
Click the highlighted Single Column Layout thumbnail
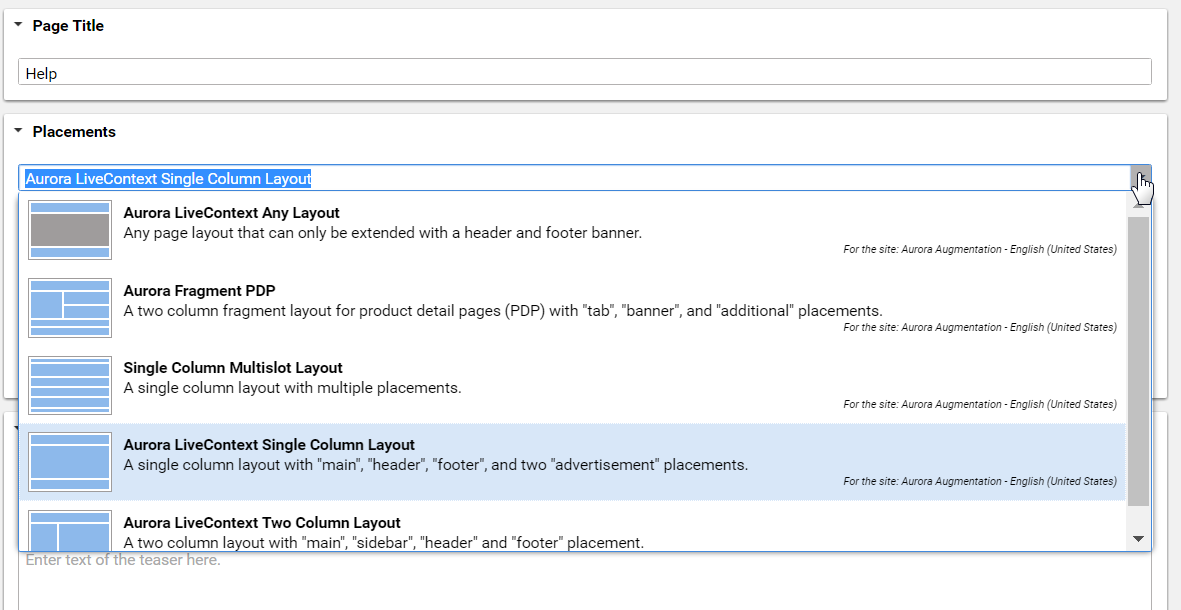click(x=70, y=462)
